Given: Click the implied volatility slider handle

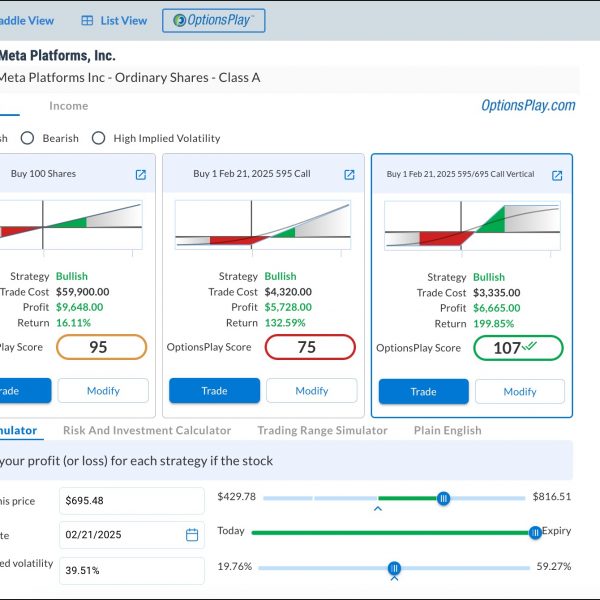Looking at the screenshot, I should coord(394,568).
